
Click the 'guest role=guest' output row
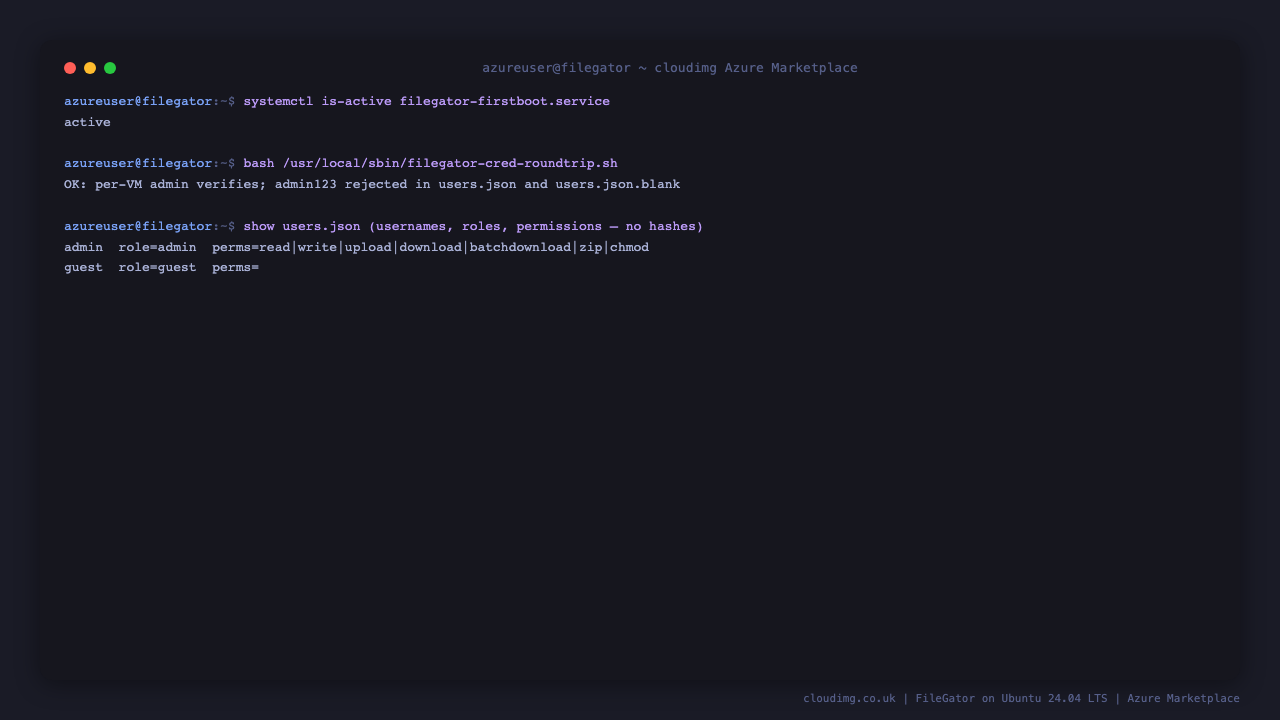161,267
